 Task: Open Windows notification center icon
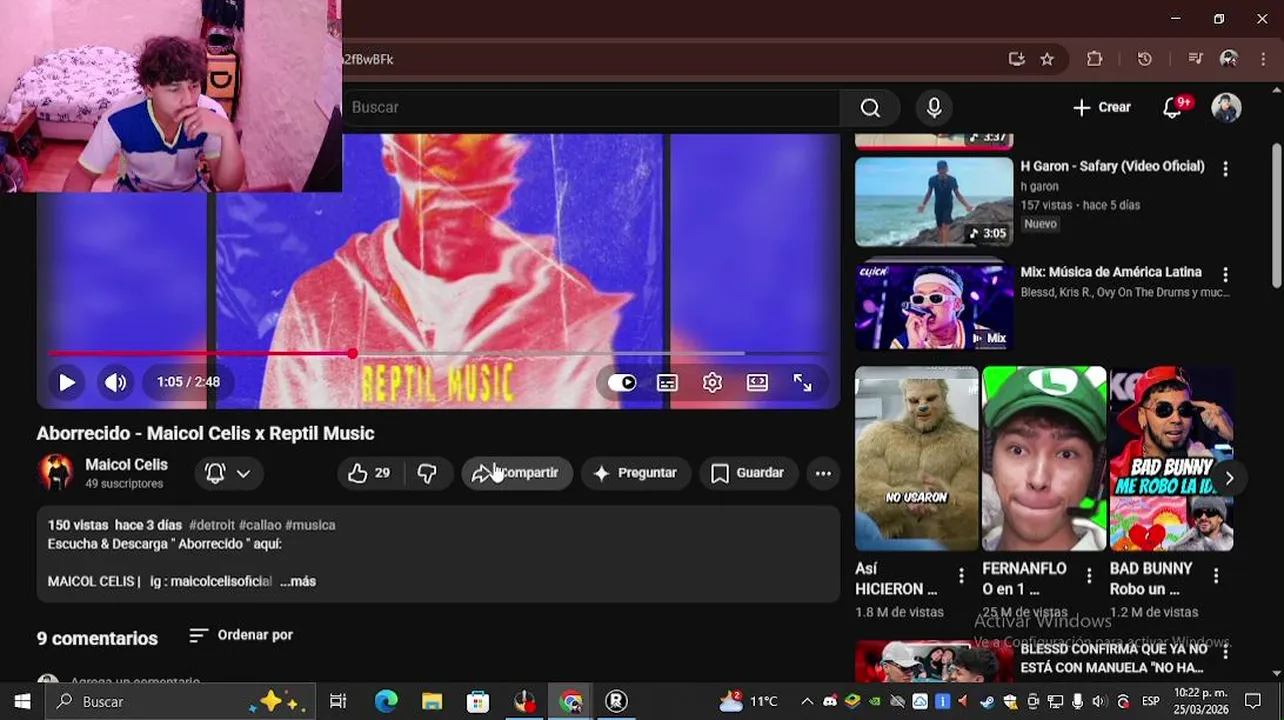point(1253,702)
